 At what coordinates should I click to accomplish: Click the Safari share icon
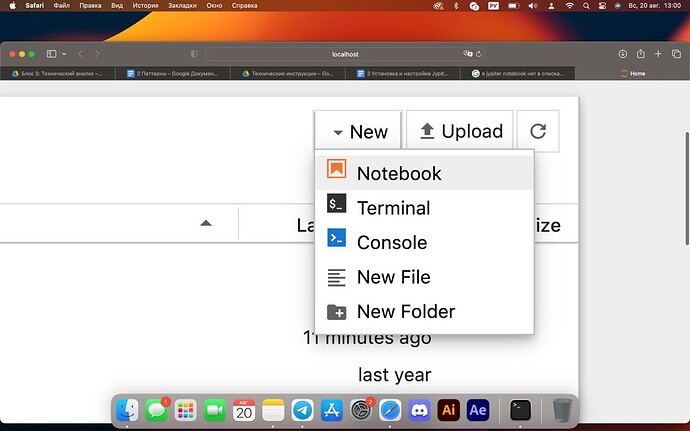click(640, 53)
